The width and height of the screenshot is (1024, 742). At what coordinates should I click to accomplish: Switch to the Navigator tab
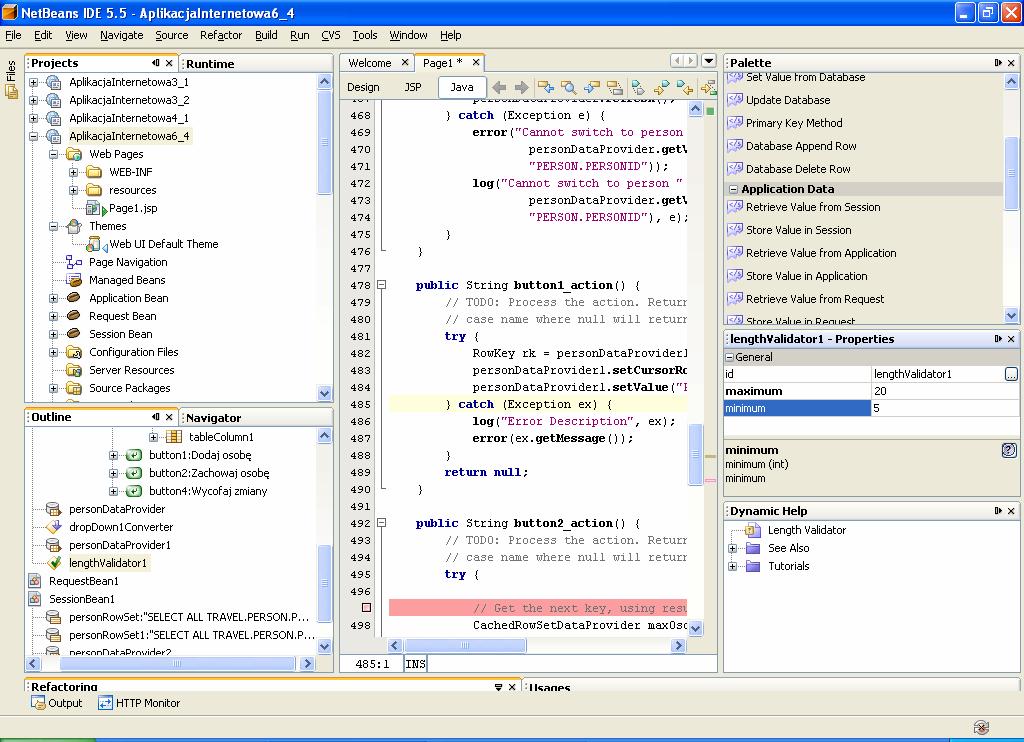pos(214,417)
